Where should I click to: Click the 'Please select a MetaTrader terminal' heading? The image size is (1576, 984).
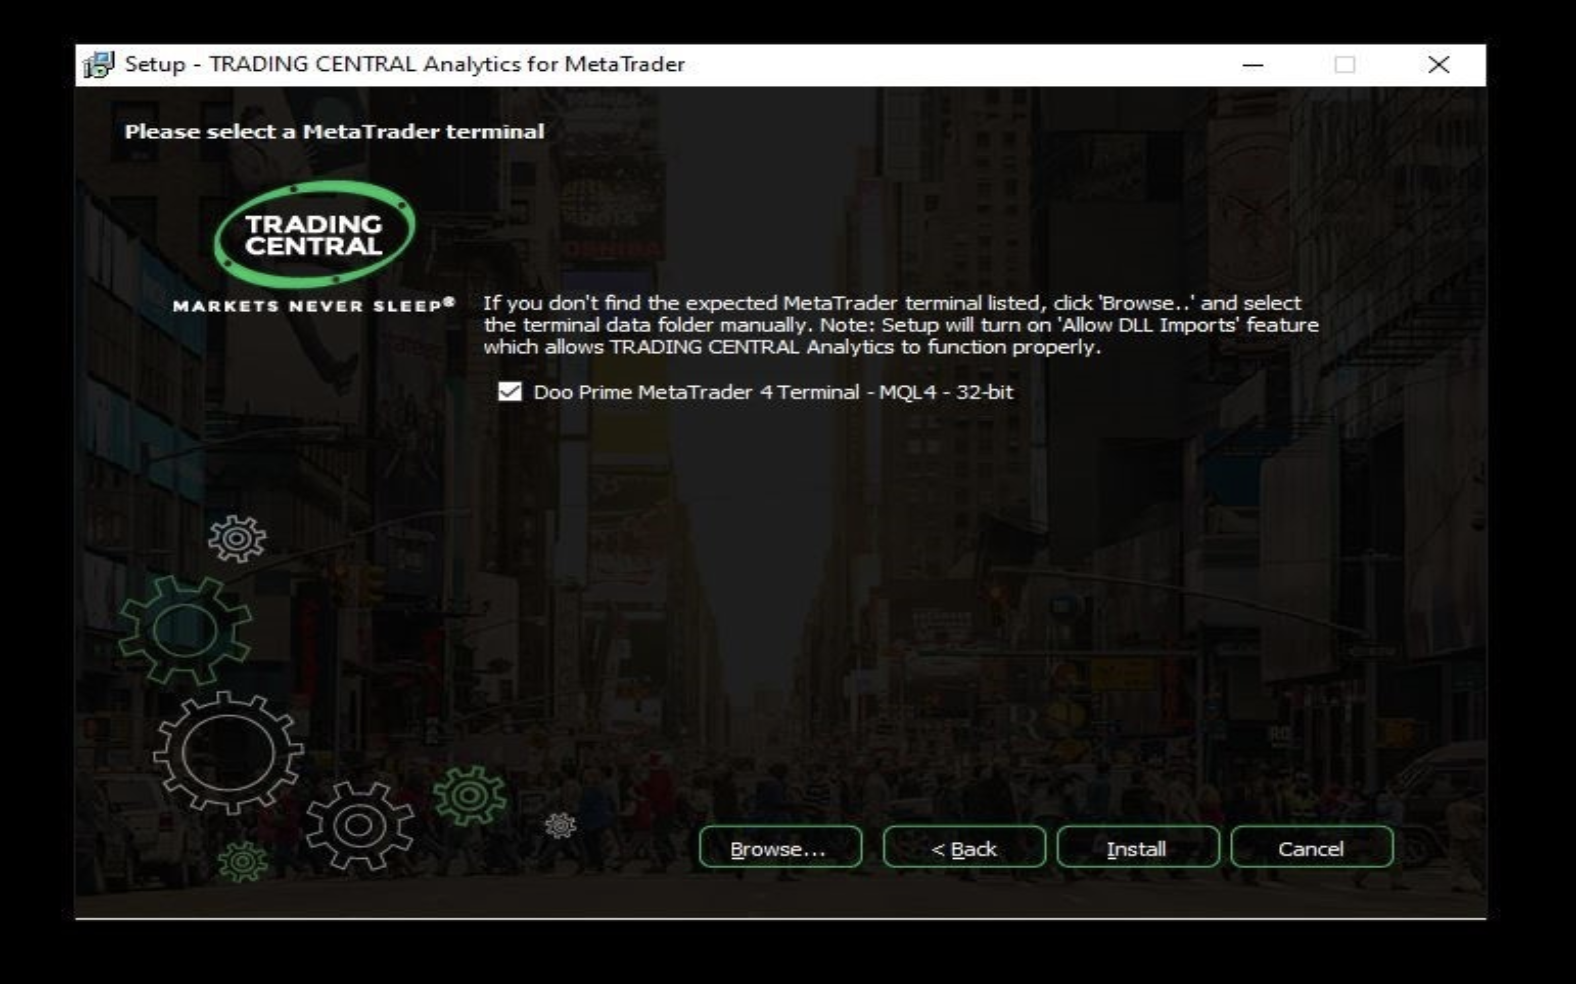(334, 131)
